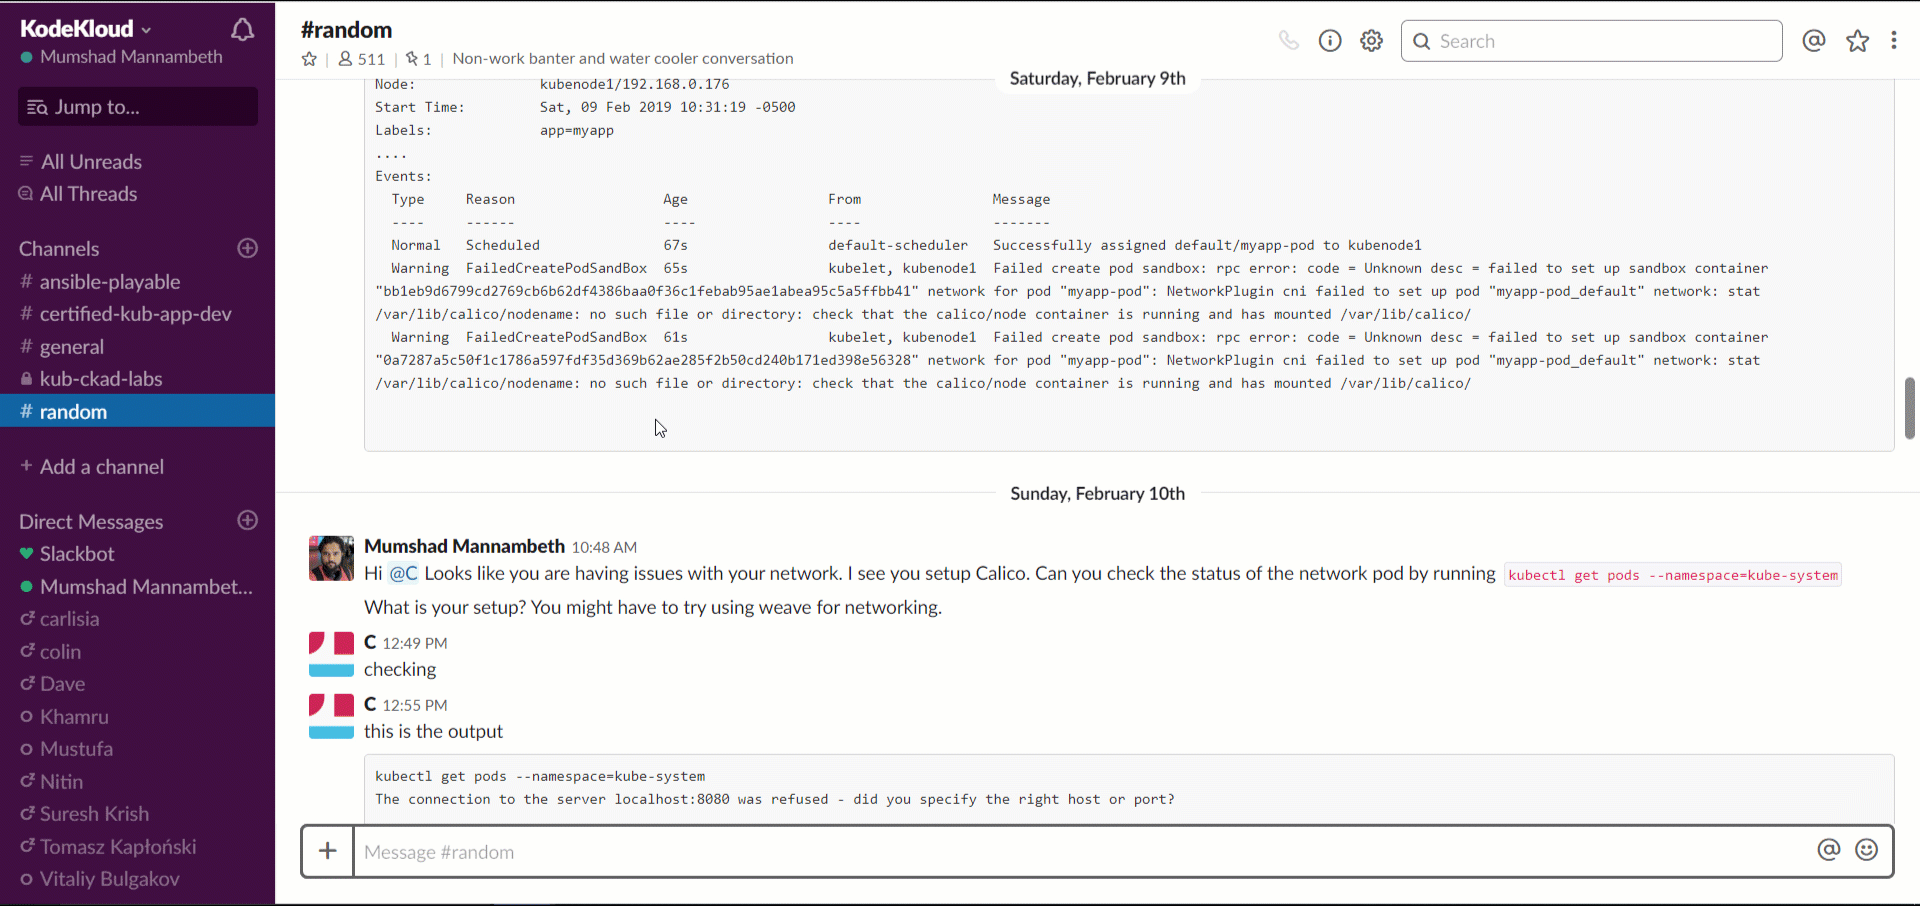Click the plus icon beside Direct Messages
Viewport: 1920px width, 906px height.
tap(248, 520)
